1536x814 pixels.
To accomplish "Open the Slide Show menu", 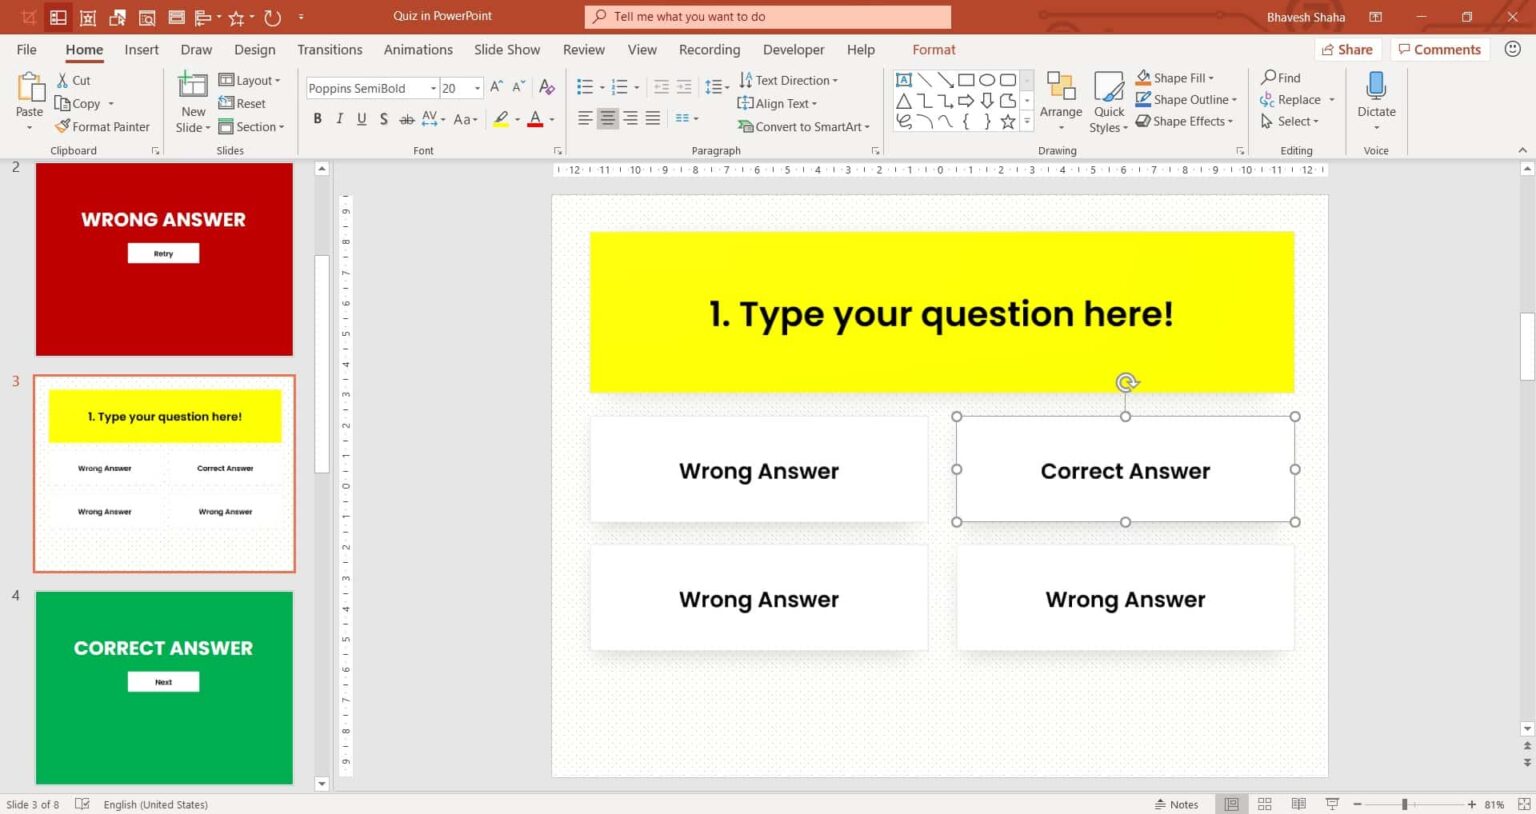I will coord(506,49).
